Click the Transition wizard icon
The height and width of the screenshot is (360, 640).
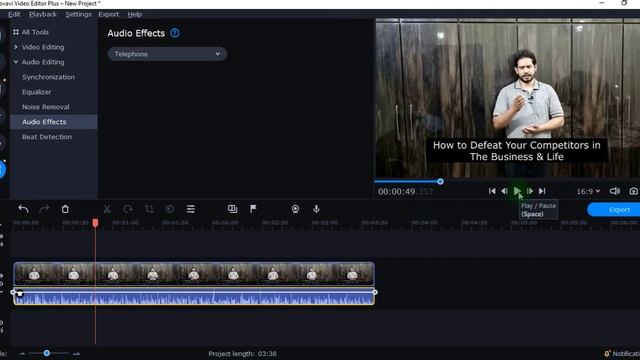tap(232, 209)
